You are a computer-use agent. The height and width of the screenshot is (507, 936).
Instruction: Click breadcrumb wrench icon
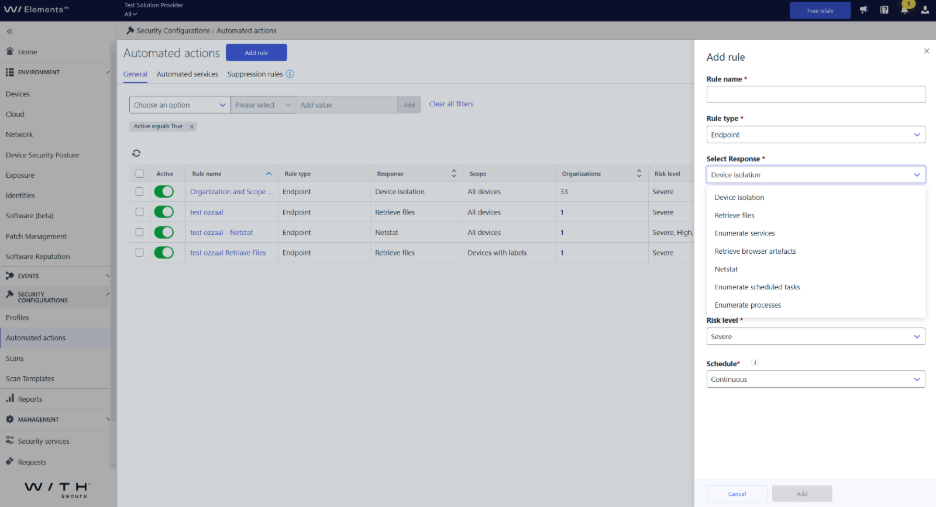coord(130,30)
